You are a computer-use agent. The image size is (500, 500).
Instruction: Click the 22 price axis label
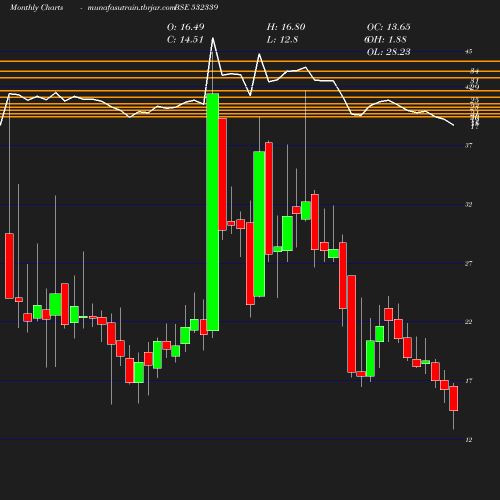click(x=469, y=322)
